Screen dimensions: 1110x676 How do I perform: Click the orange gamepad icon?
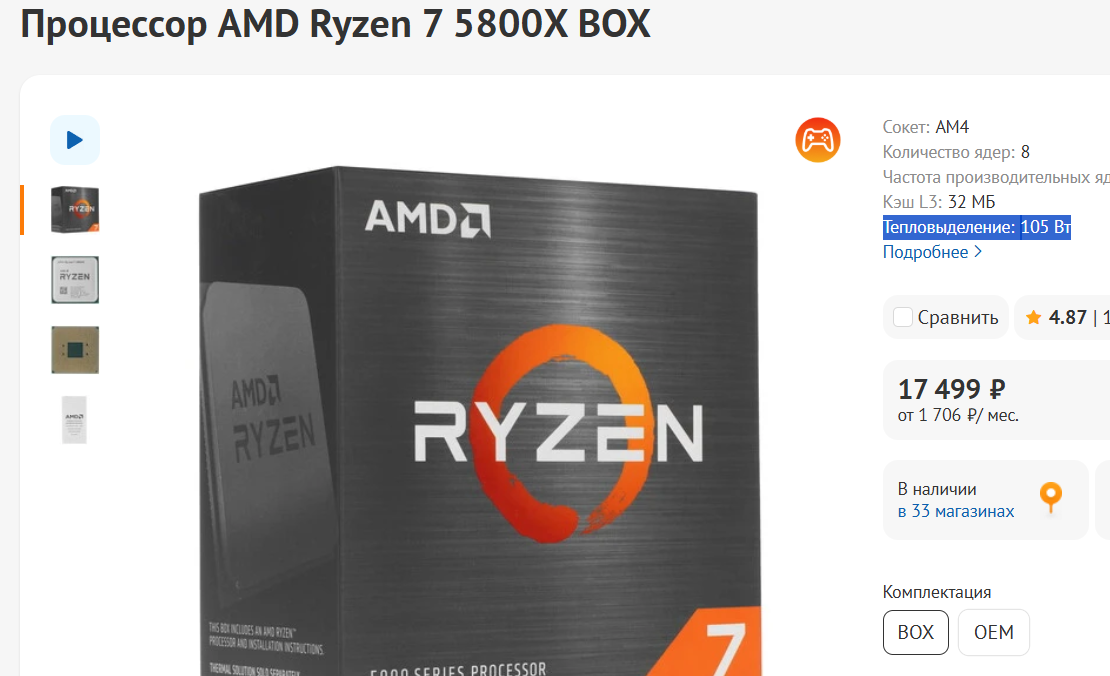818,140
